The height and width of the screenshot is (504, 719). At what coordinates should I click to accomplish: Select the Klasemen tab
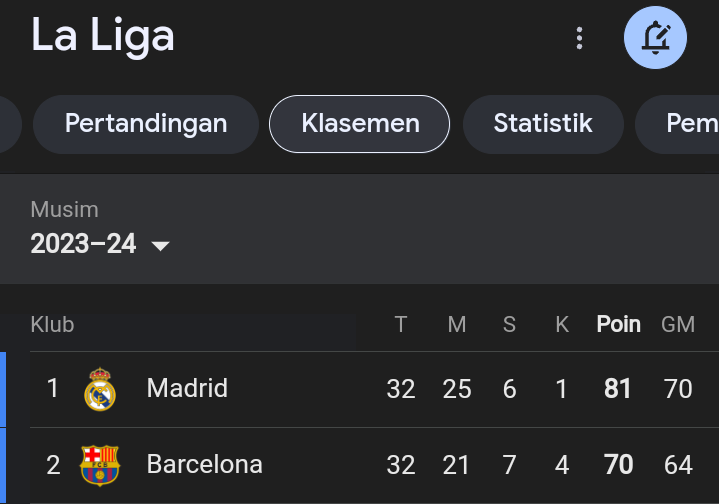(360, 124)
